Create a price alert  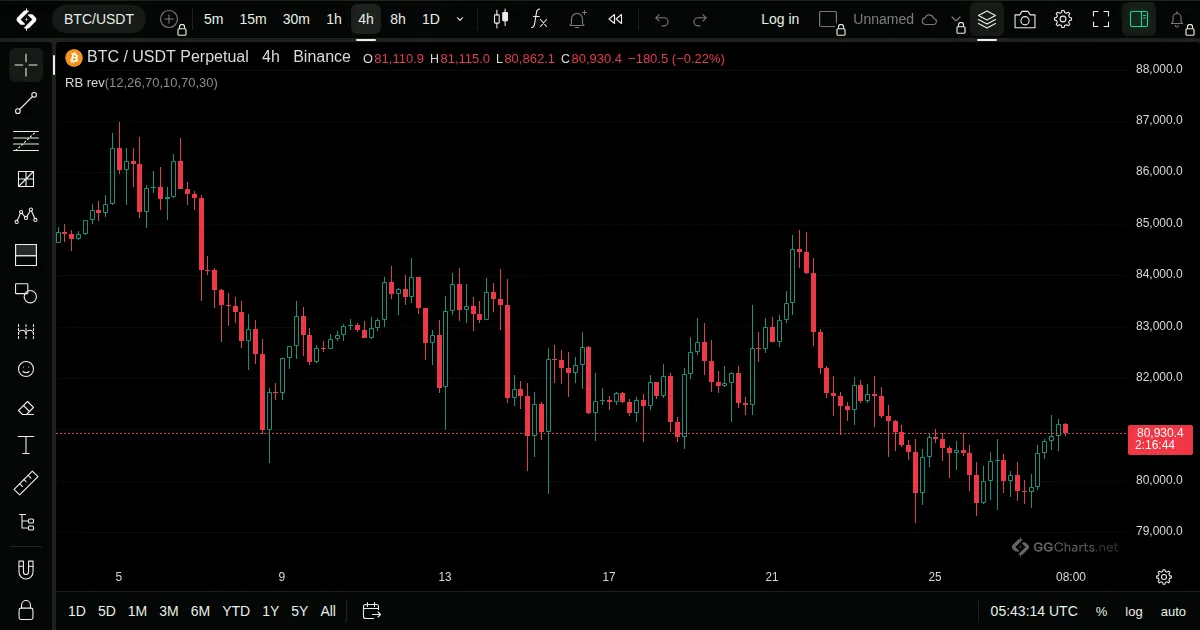coord(578,19)
